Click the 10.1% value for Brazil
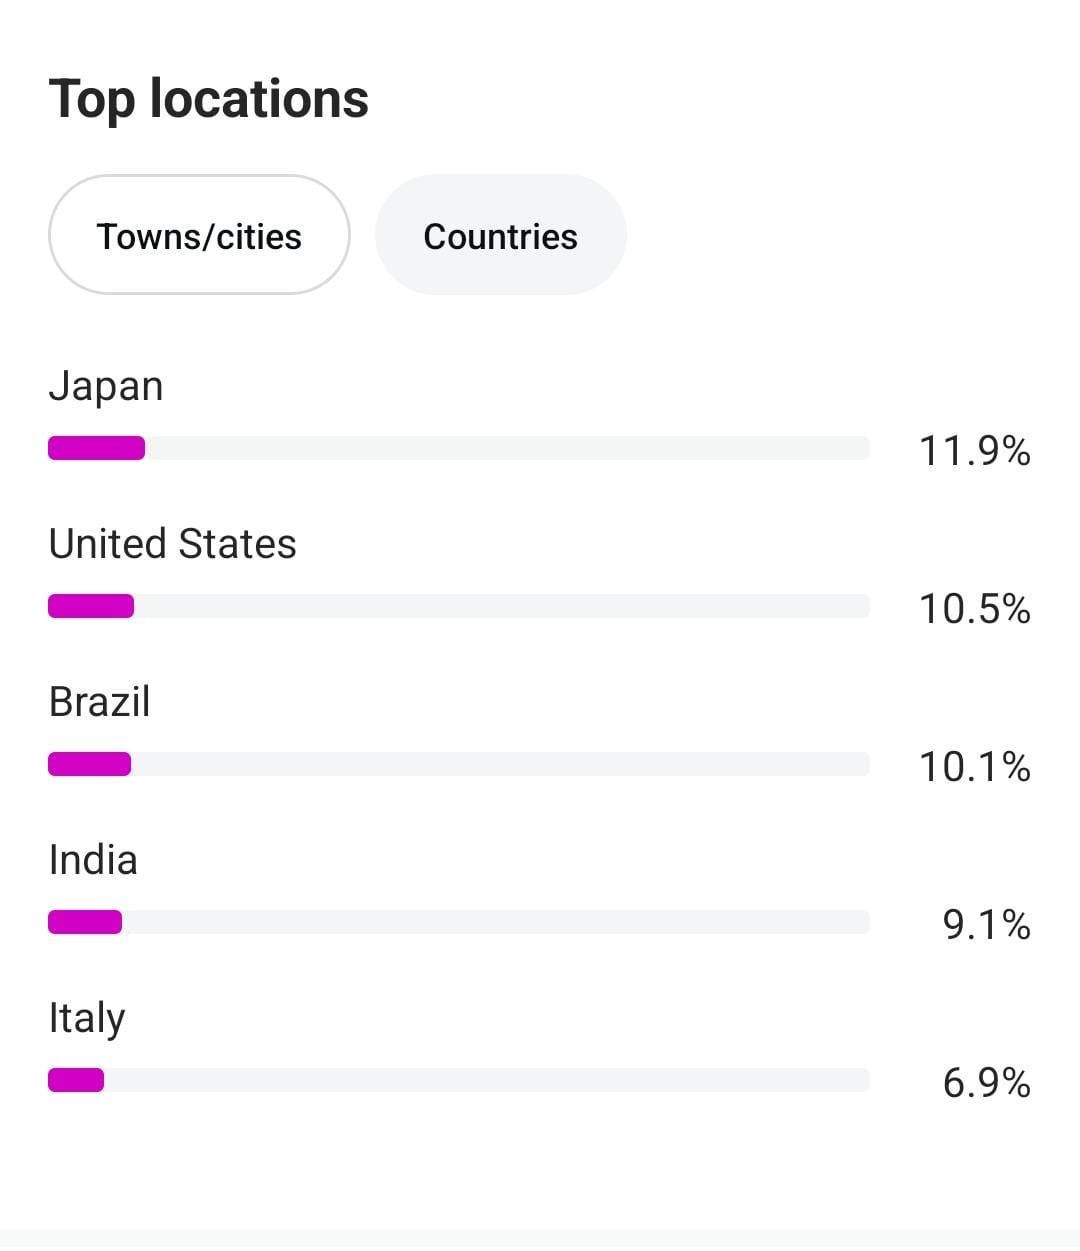 [974, 767]
